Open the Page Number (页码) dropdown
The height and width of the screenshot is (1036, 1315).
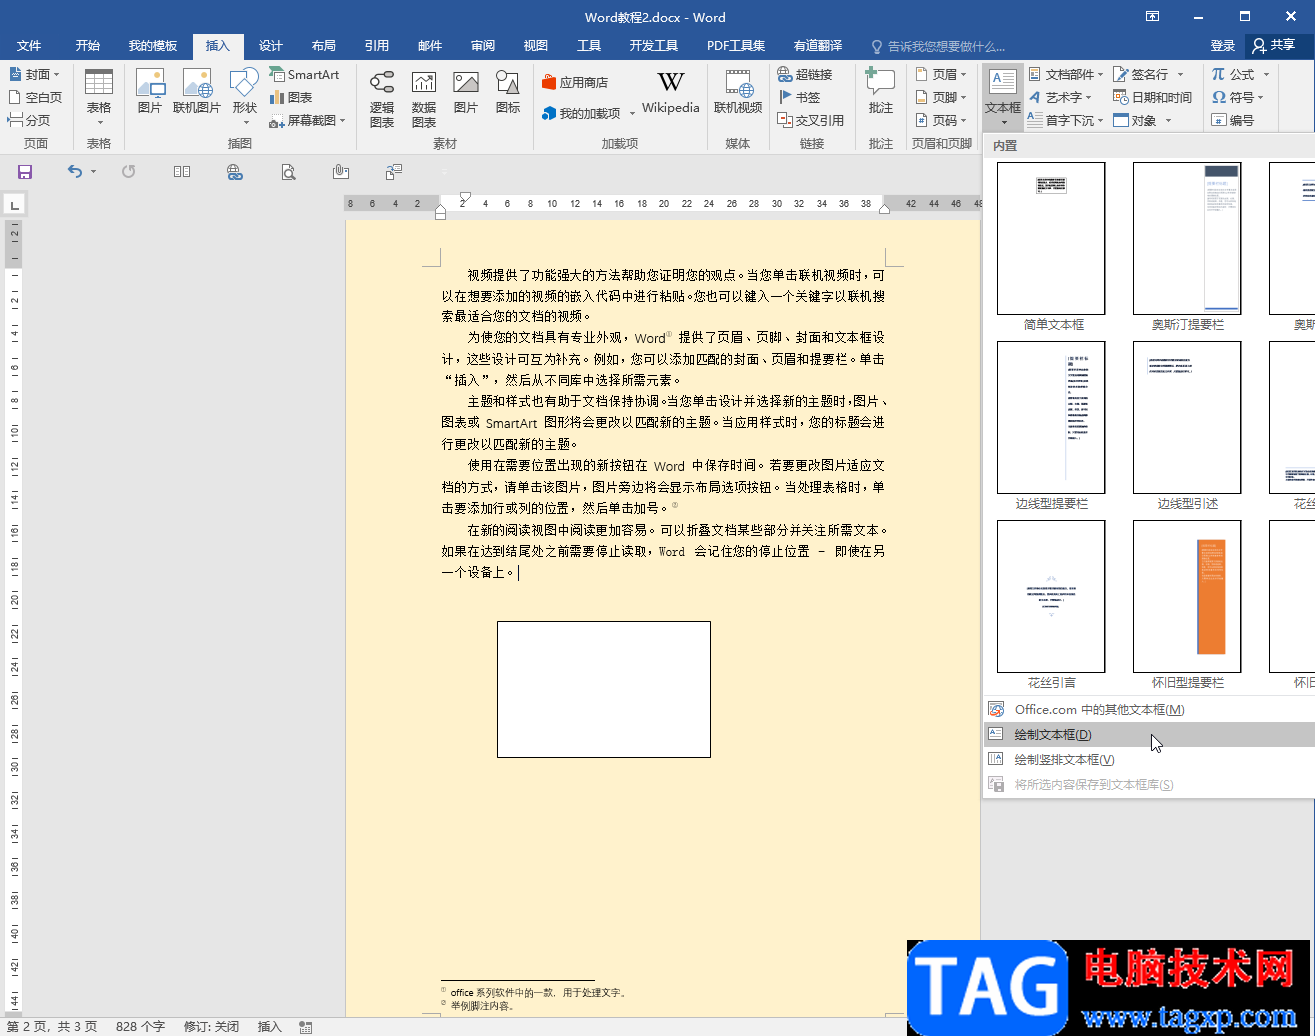941,120
